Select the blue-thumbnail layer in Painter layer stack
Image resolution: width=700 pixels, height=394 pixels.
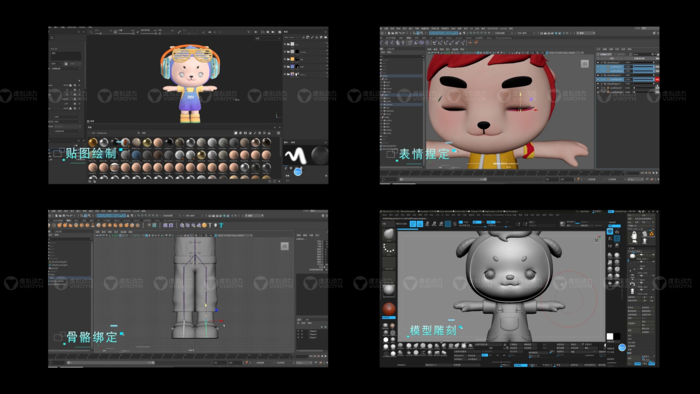click(x=292, y=66)
